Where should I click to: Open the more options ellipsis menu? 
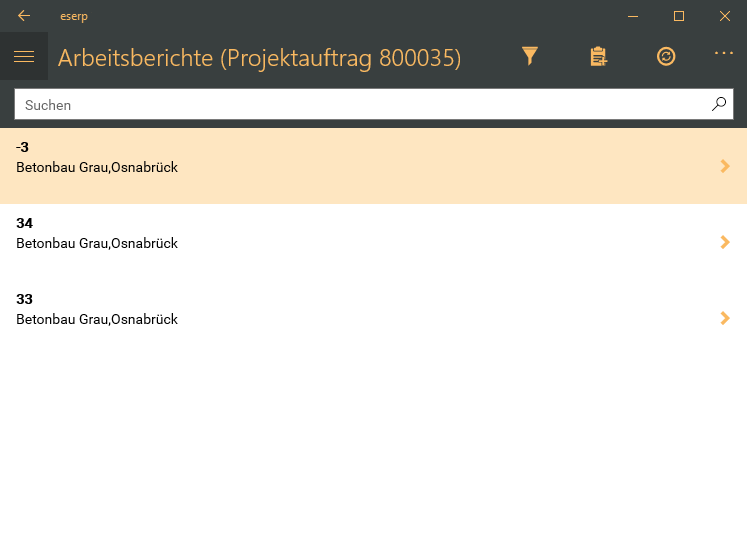pos(724,53)
